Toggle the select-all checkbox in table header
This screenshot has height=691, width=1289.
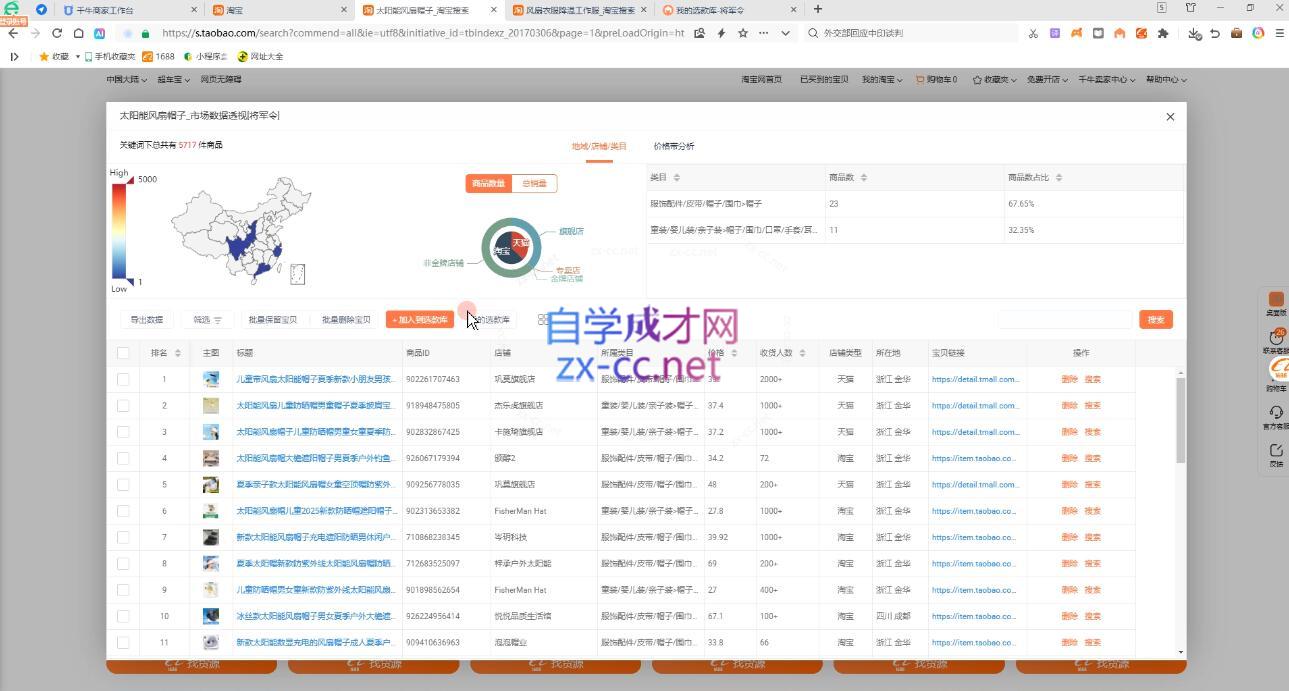click(123, 353)
